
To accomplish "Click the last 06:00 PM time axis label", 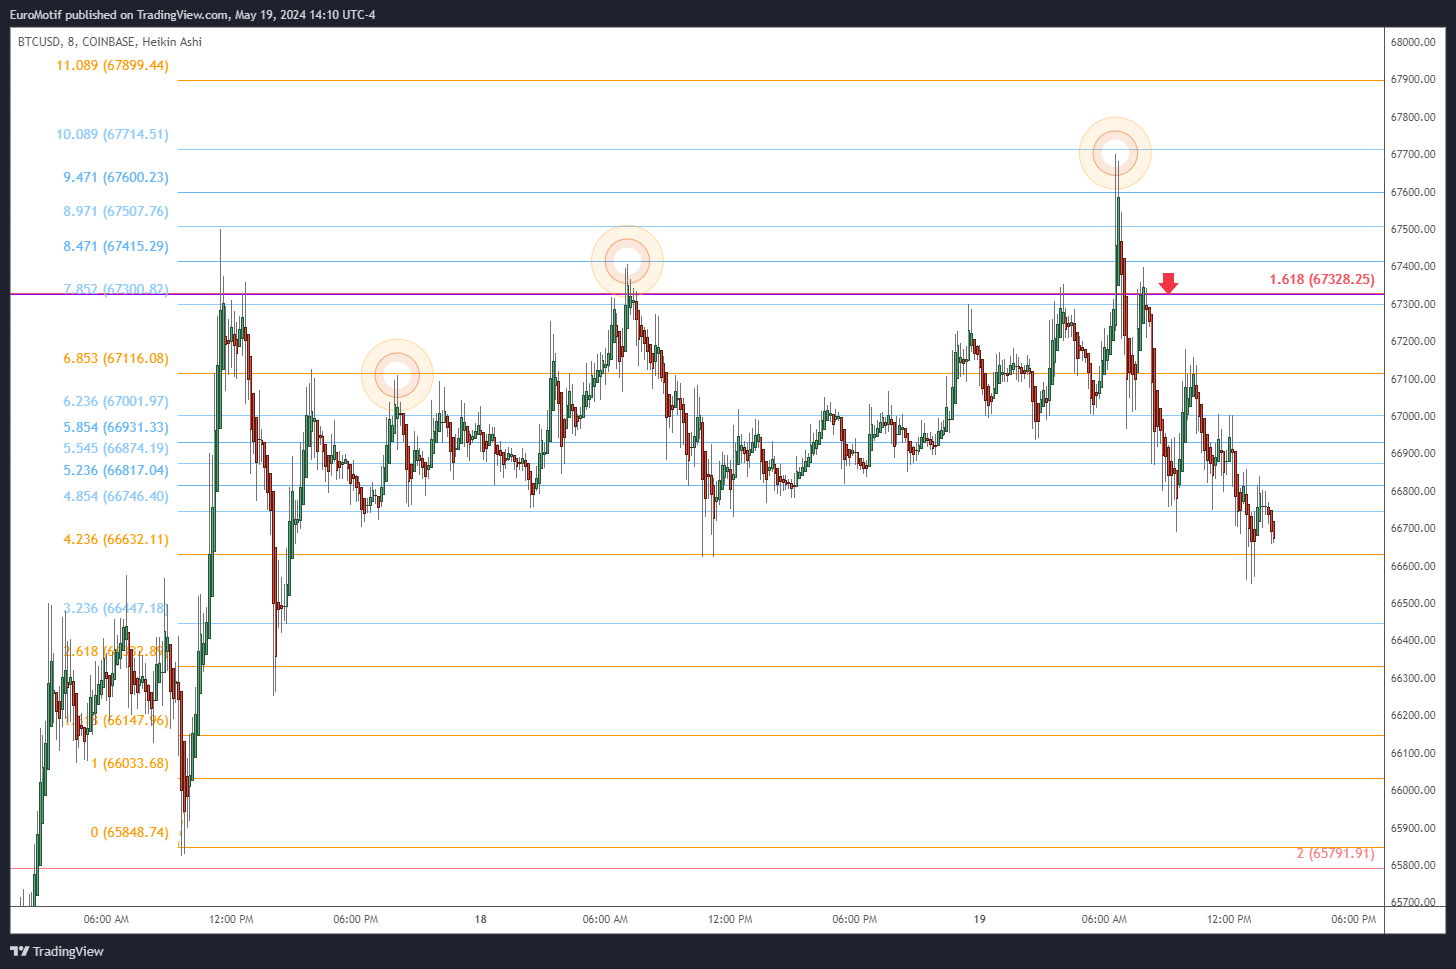I will [1353, 919].
